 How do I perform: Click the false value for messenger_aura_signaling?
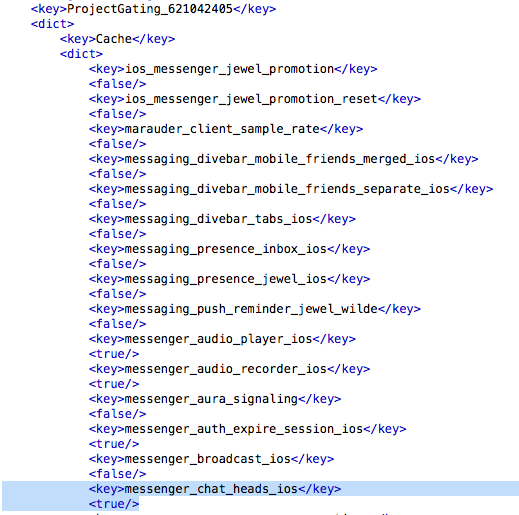pyautogui.click(x=117, y=414)
